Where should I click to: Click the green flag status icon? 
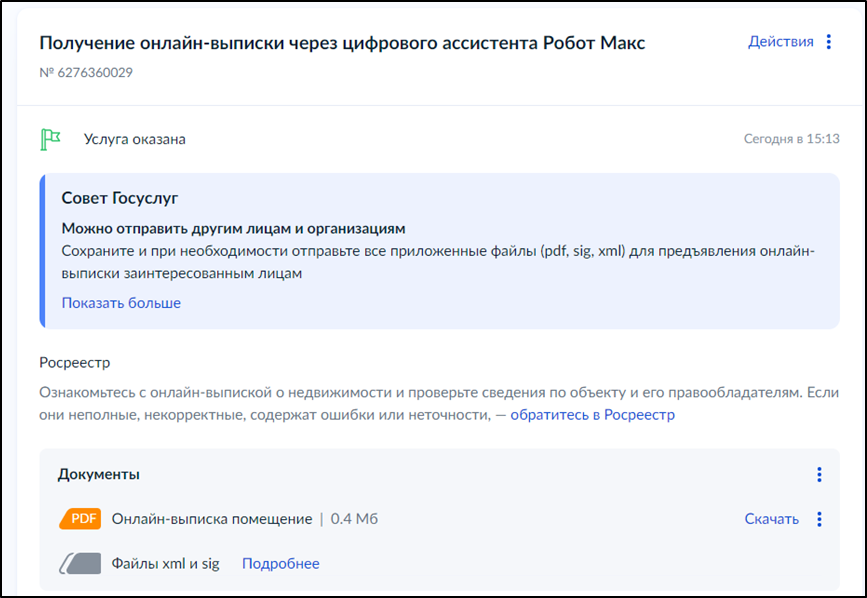tap(50, 139)
